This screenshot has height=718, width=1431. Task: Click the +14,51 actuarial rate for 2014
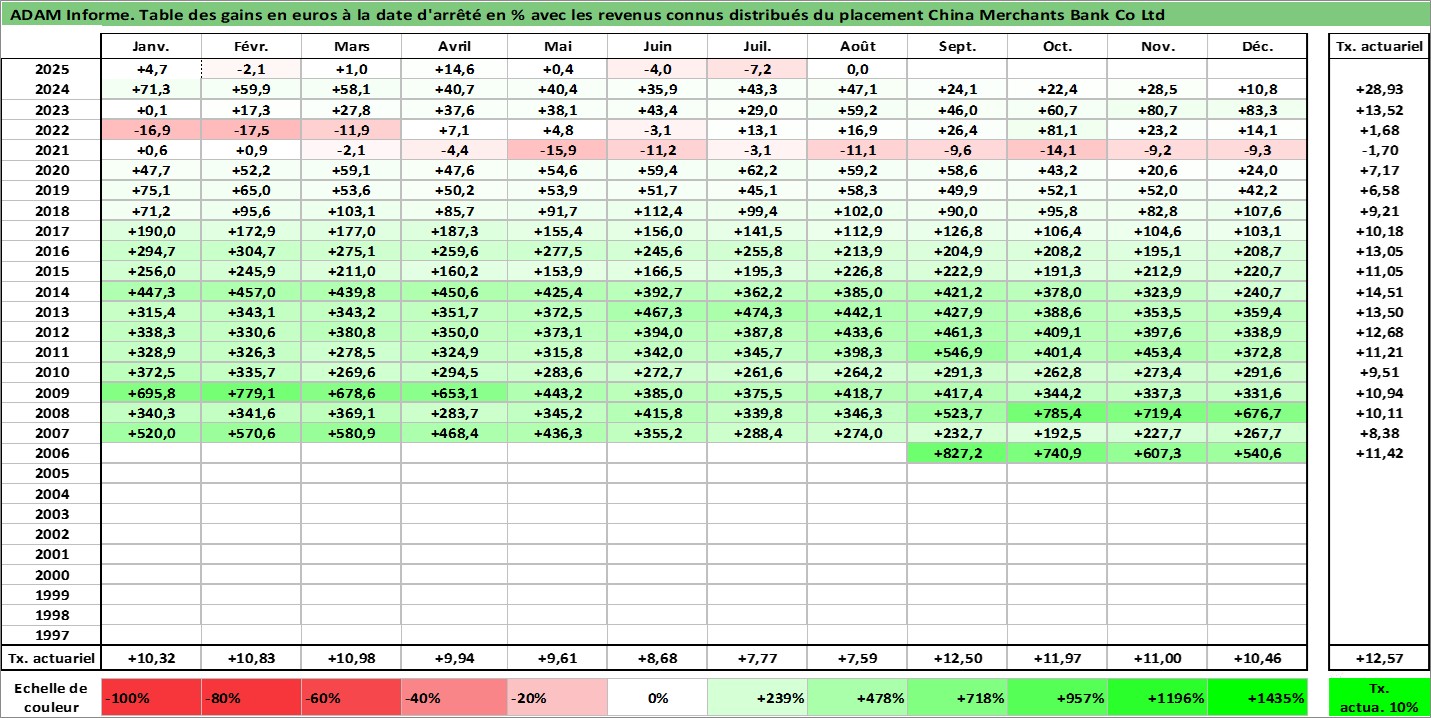click(x=1379, y=291)
